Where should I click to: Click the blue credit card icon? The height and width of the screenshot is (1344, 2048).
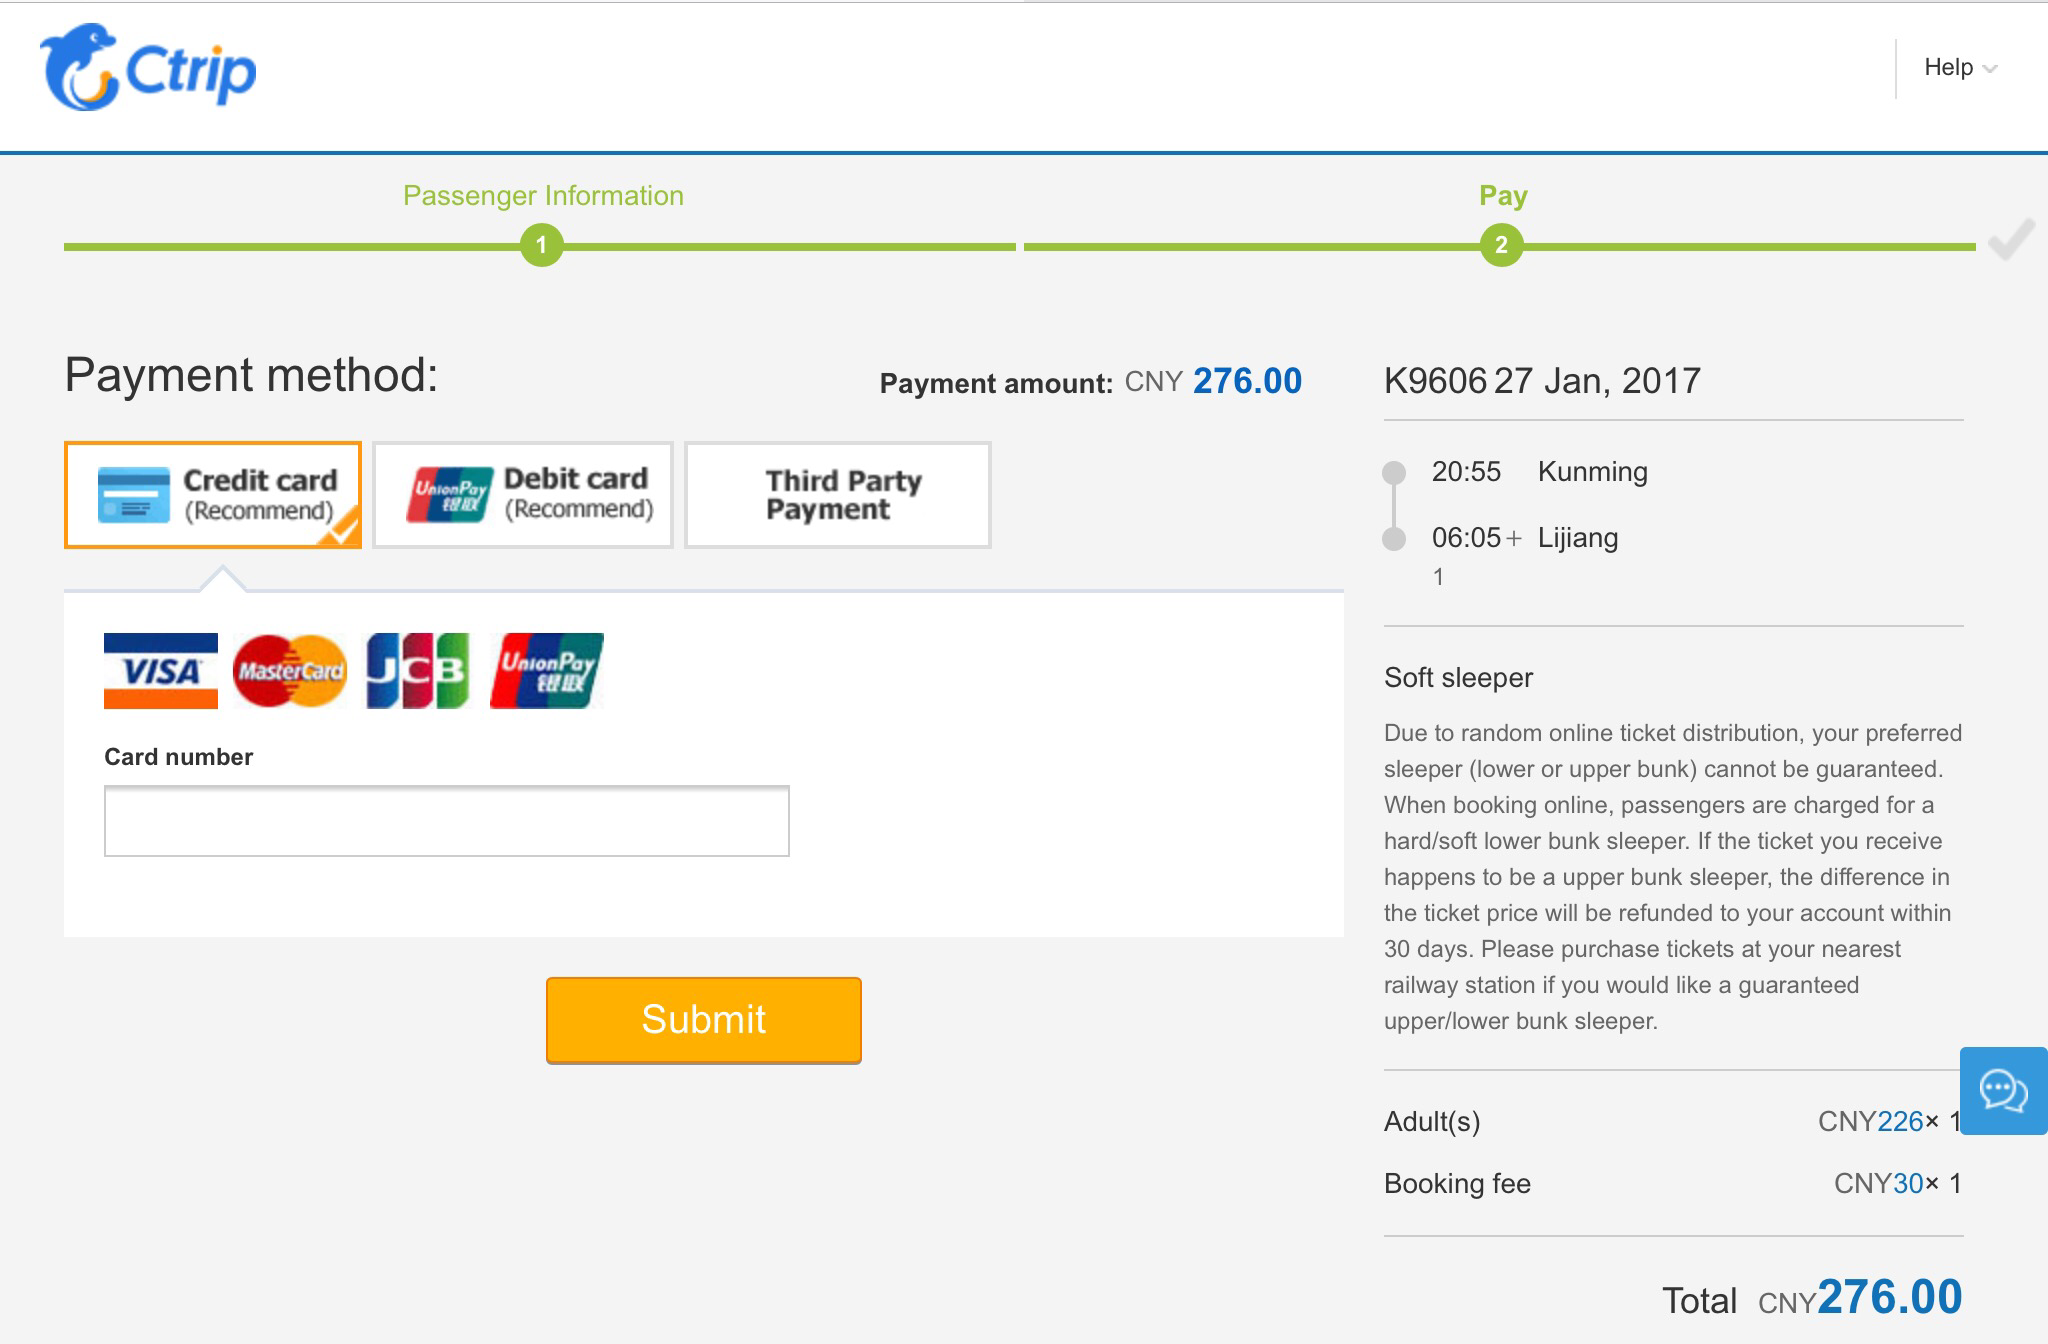click(x=134, y=495)
